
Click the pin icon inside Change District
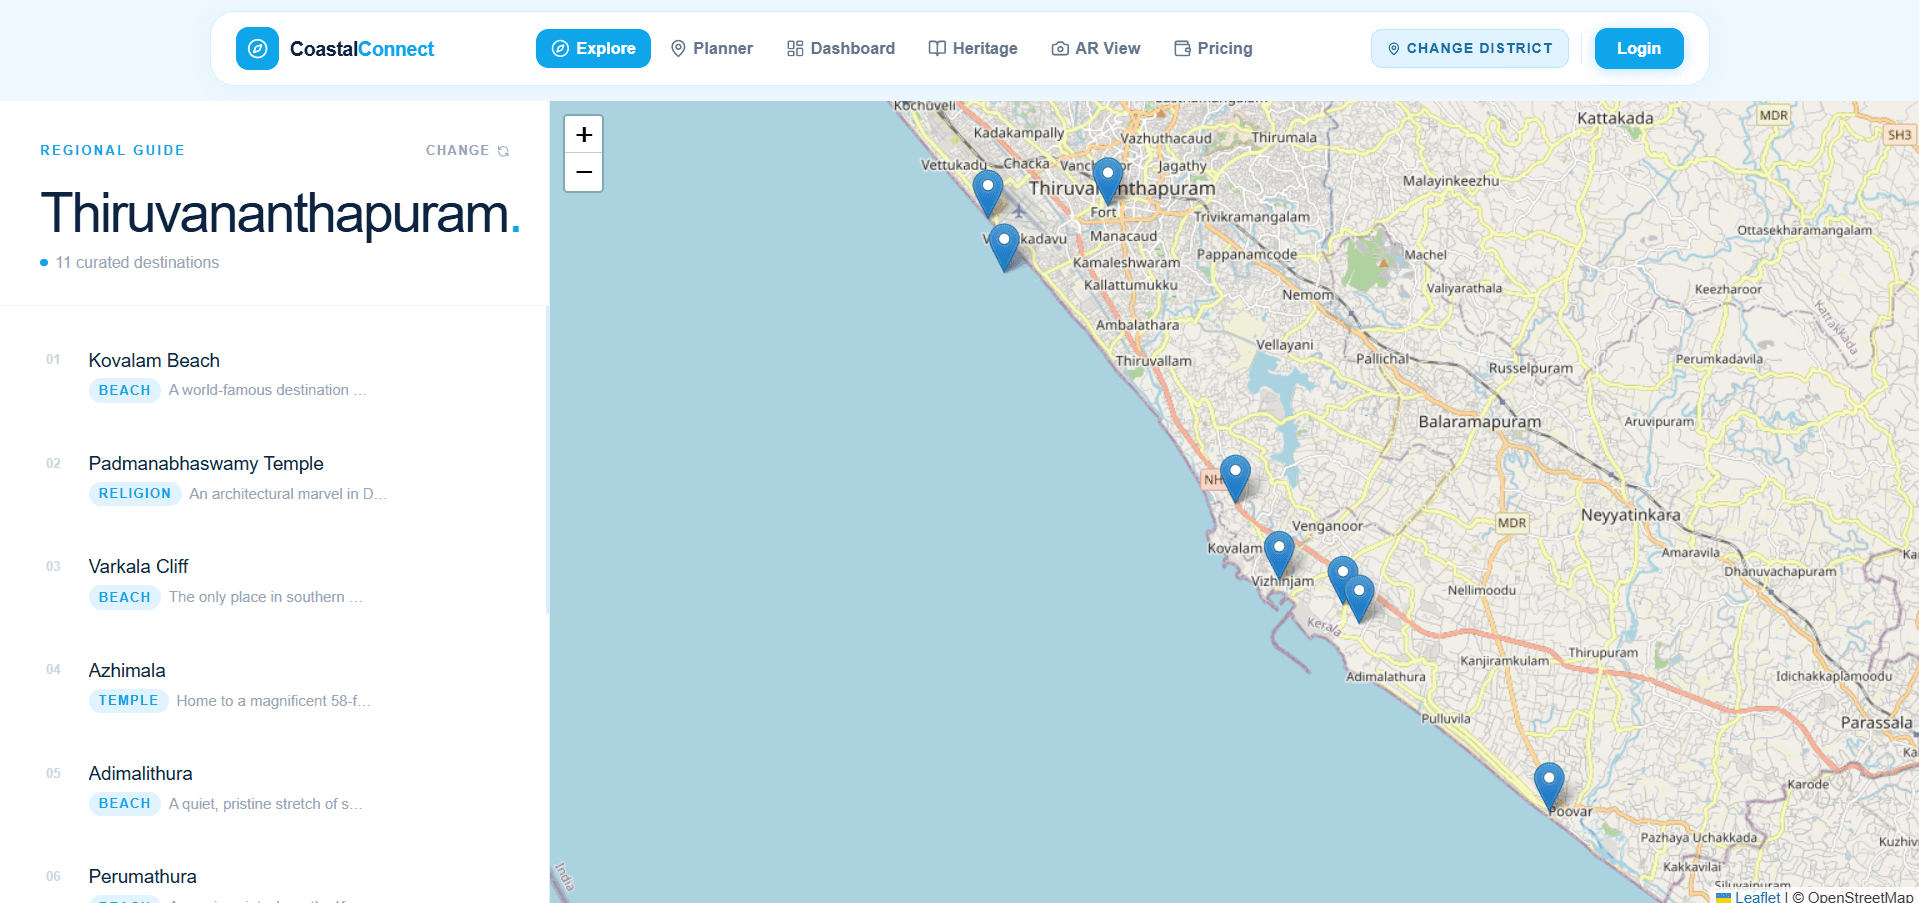[1394, 48]
